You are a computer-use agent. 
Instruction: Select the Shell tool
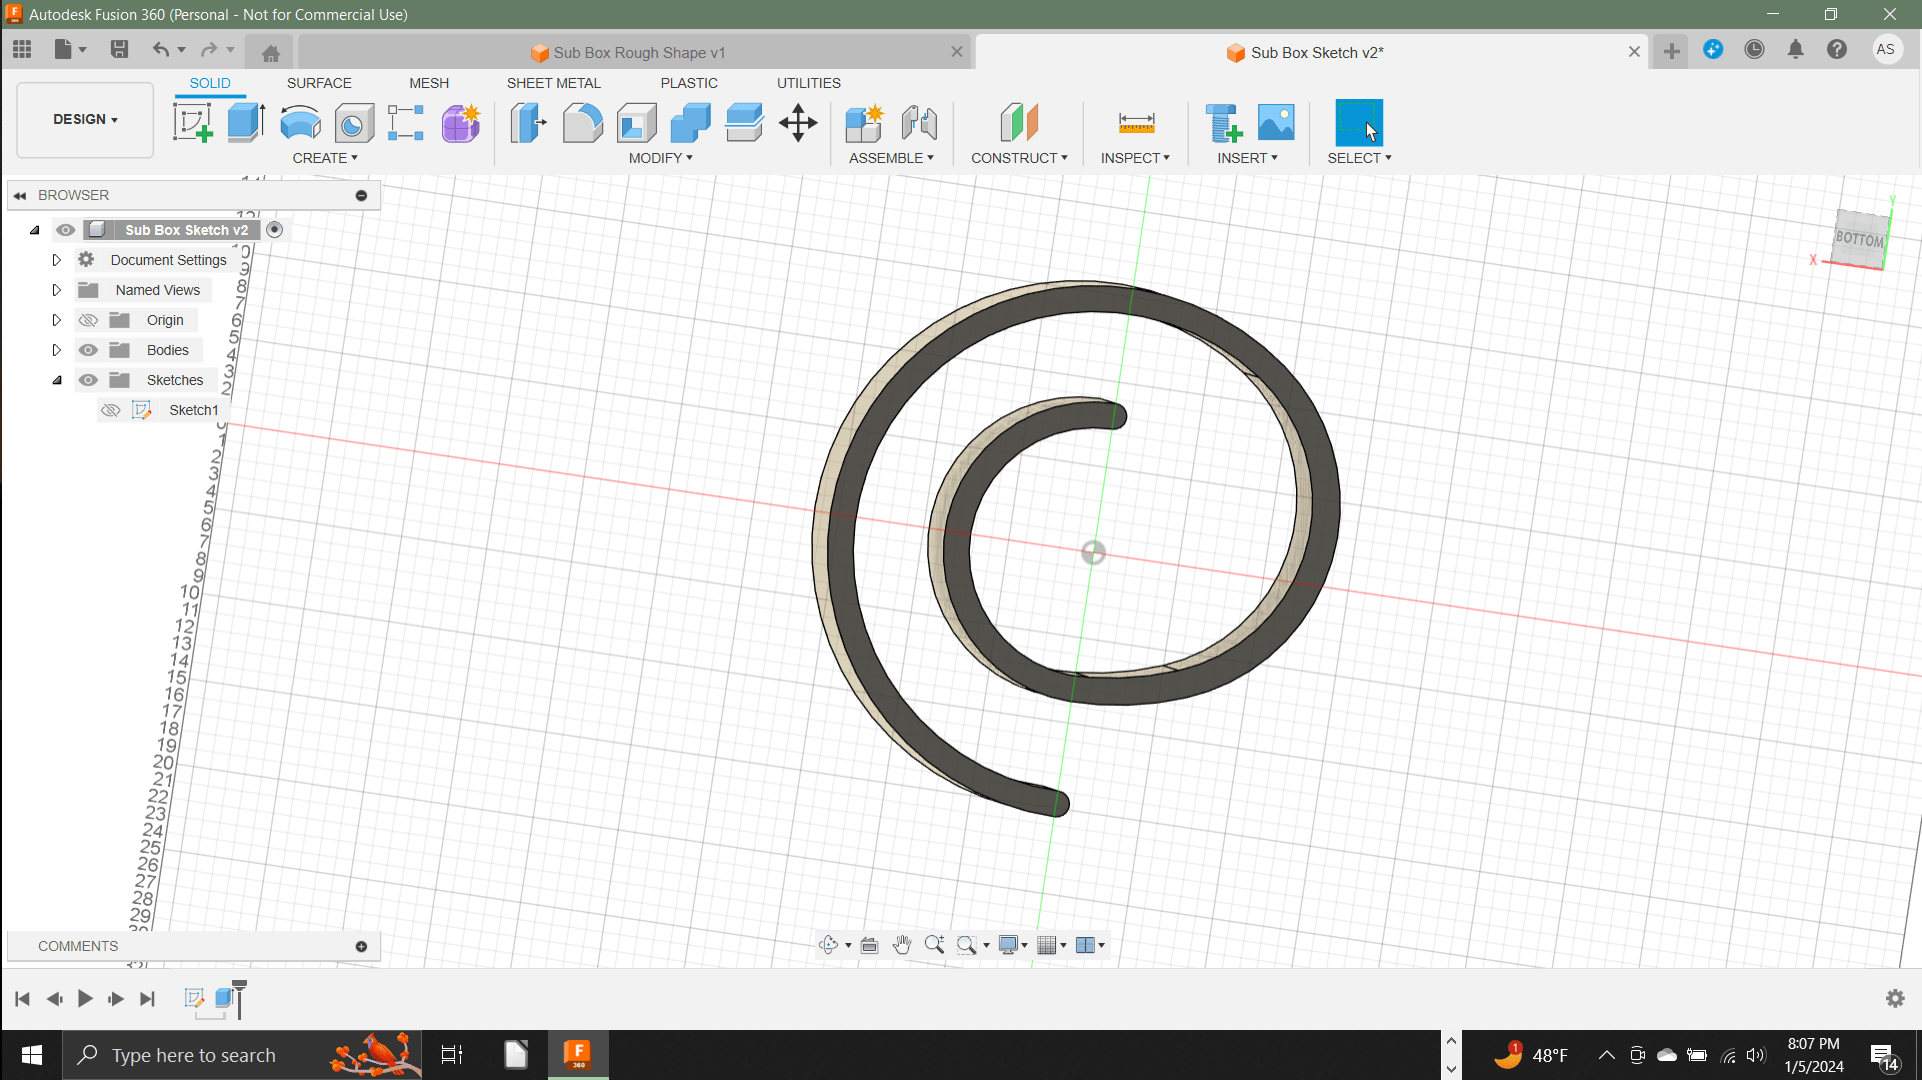click(636, 123)
